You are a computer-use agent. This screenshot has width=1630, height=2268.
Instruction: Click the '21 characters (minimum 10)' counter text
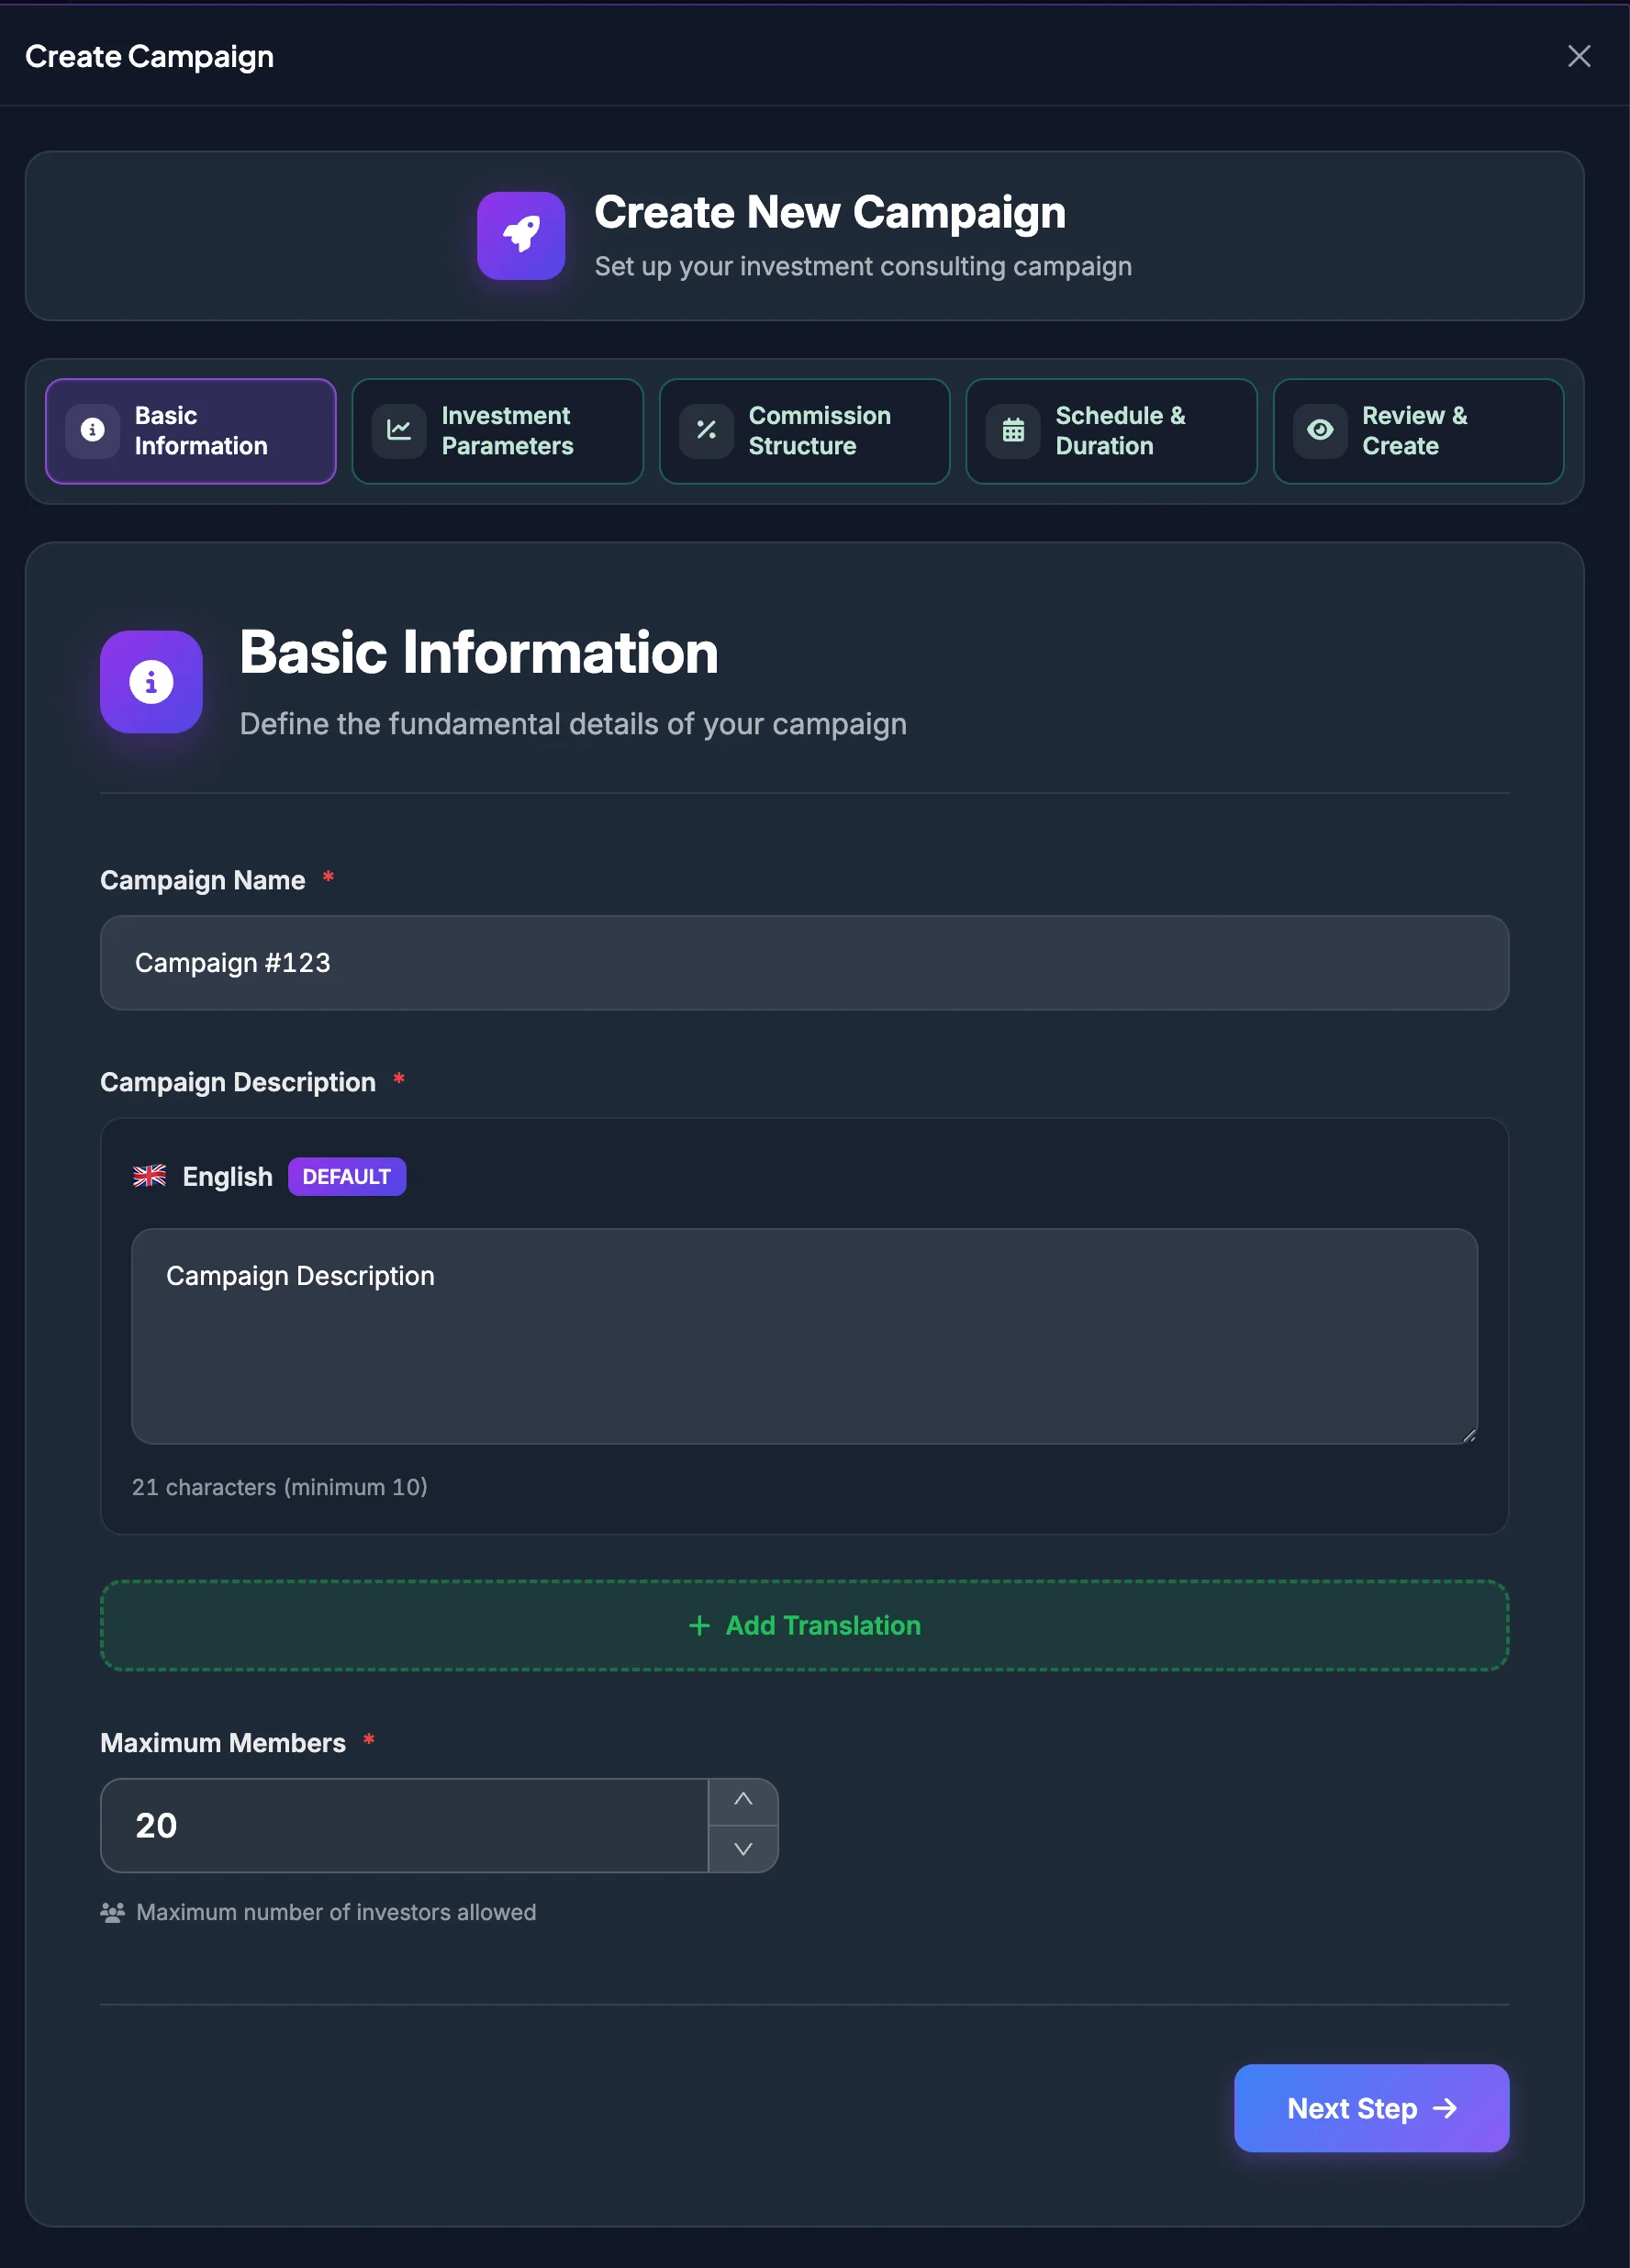280,1487
